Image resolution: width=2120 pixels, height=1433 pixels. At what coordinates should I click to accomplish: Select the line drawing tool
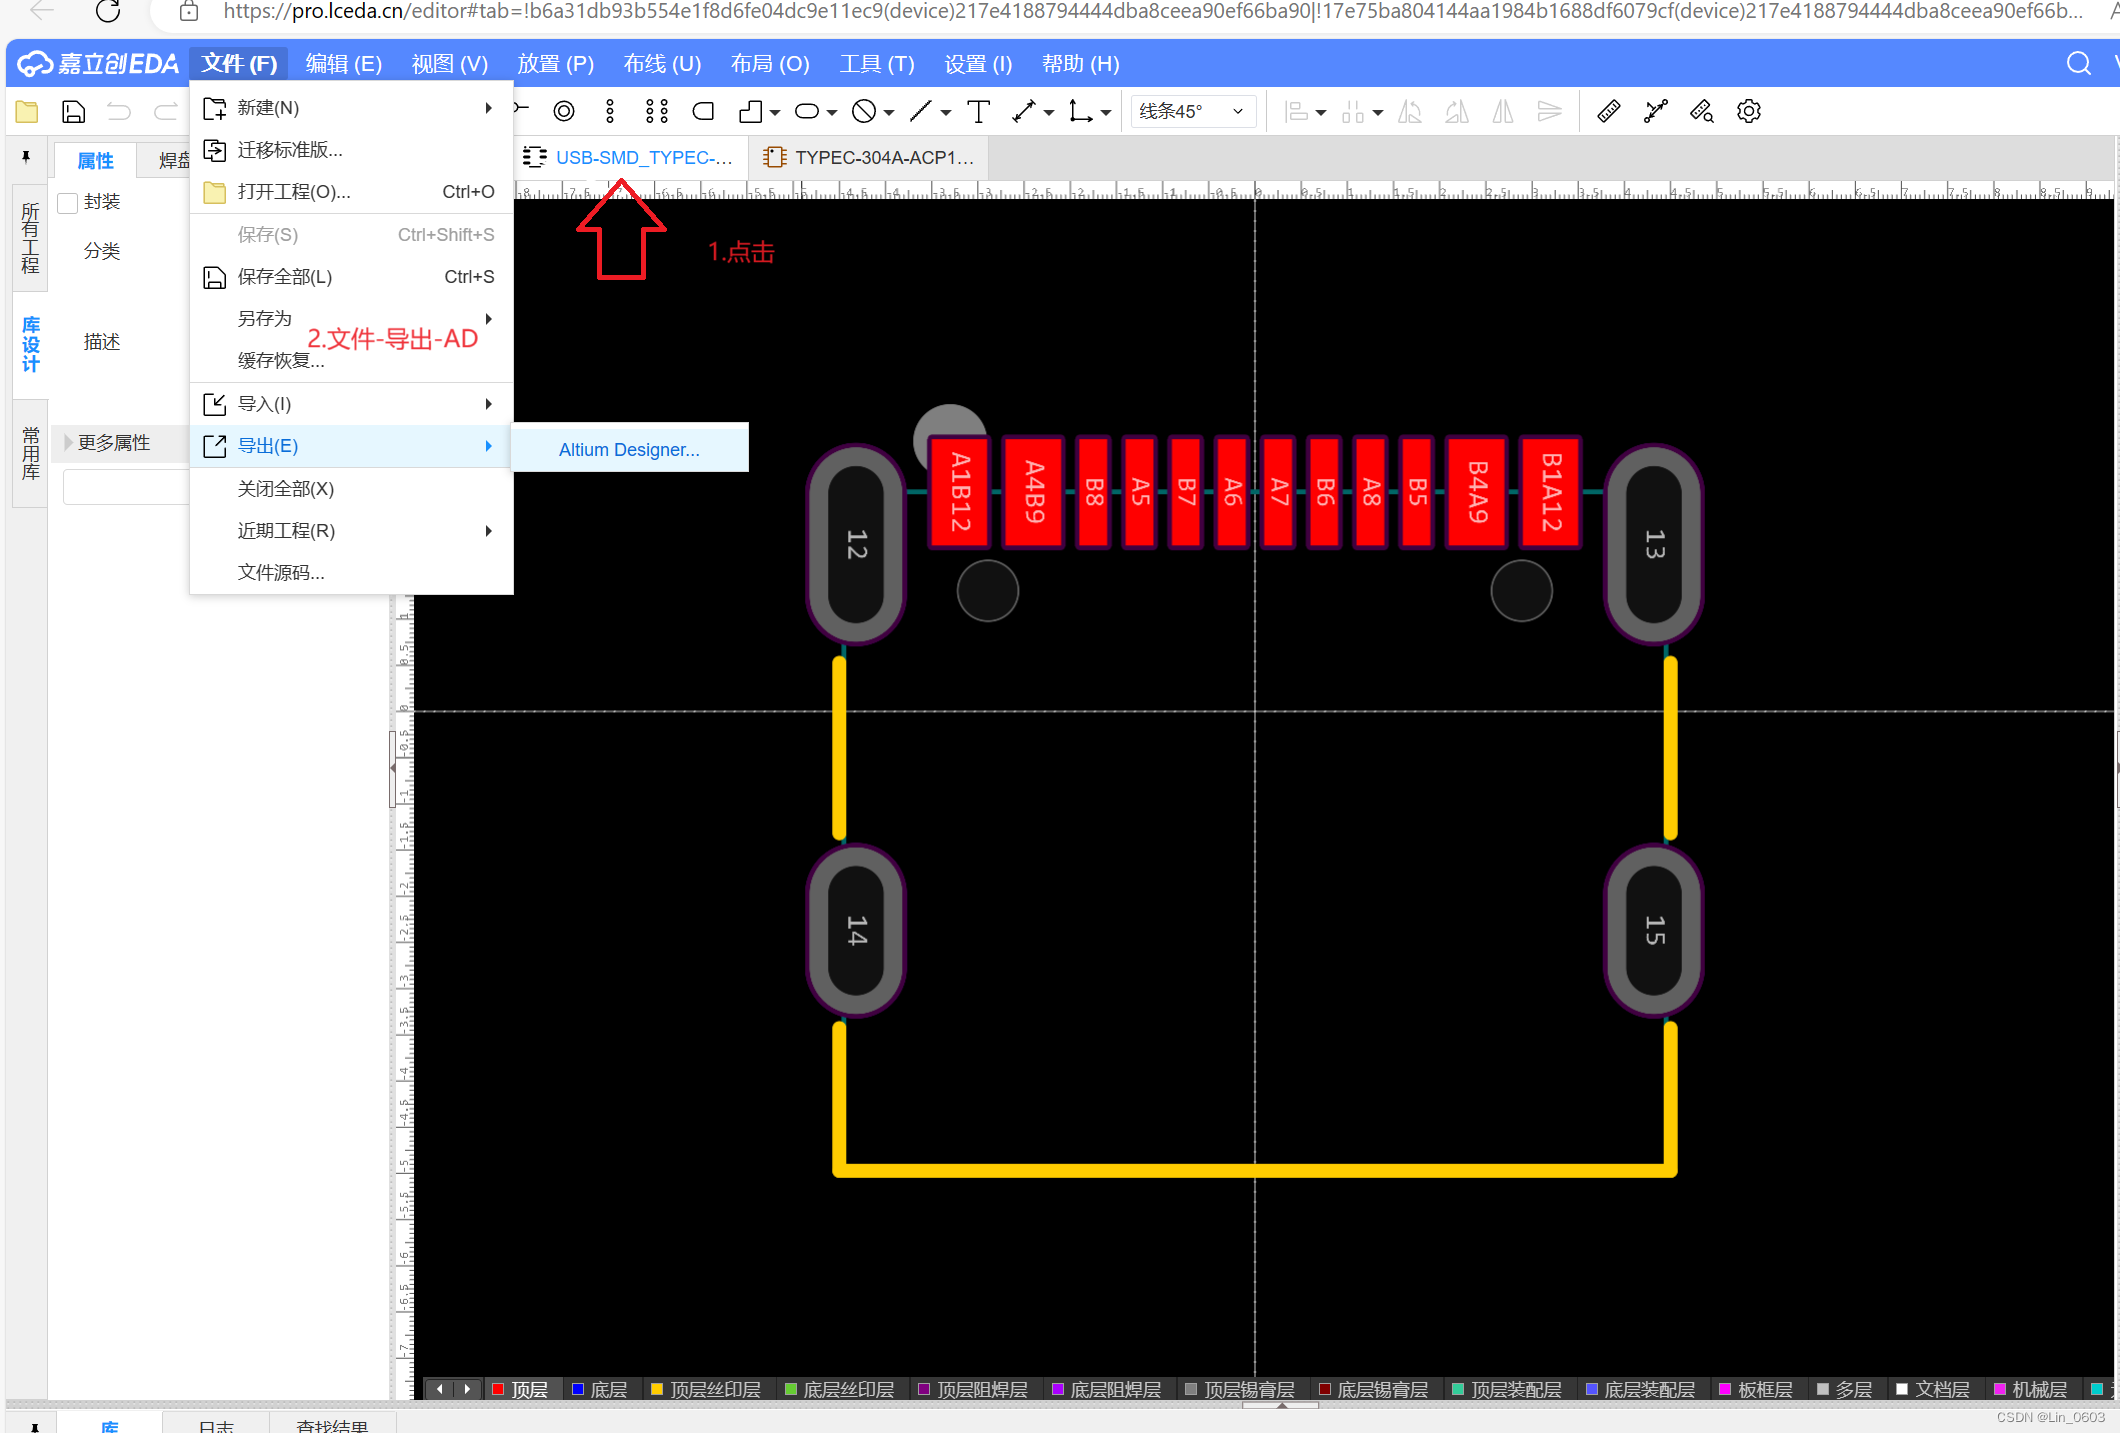point(921,111)
